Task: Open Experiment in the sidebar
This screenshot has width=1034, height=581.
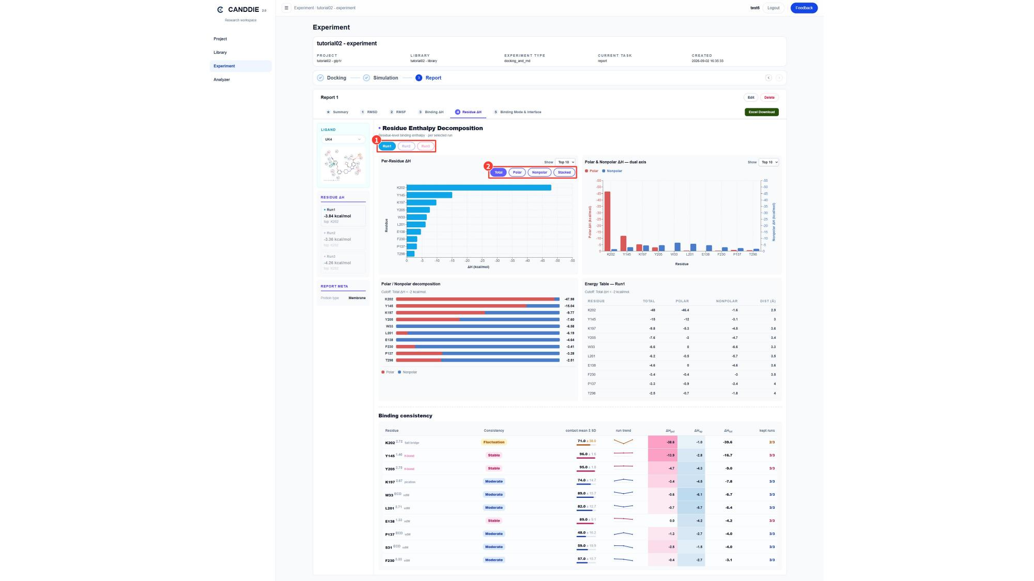Action: click(x=241, y=66)
